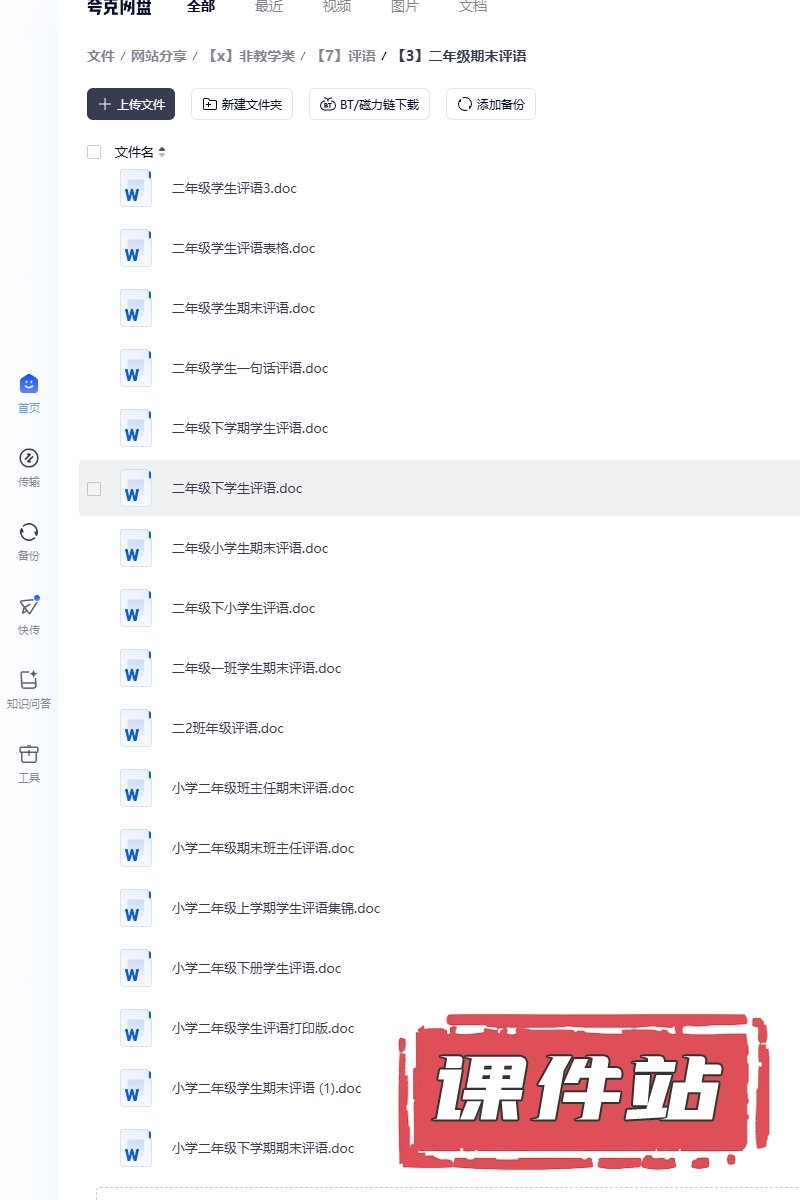The image size is (800, 1200).
Task: Open the 备份 backup sidebar icon
Action: (x=29, y=532)
